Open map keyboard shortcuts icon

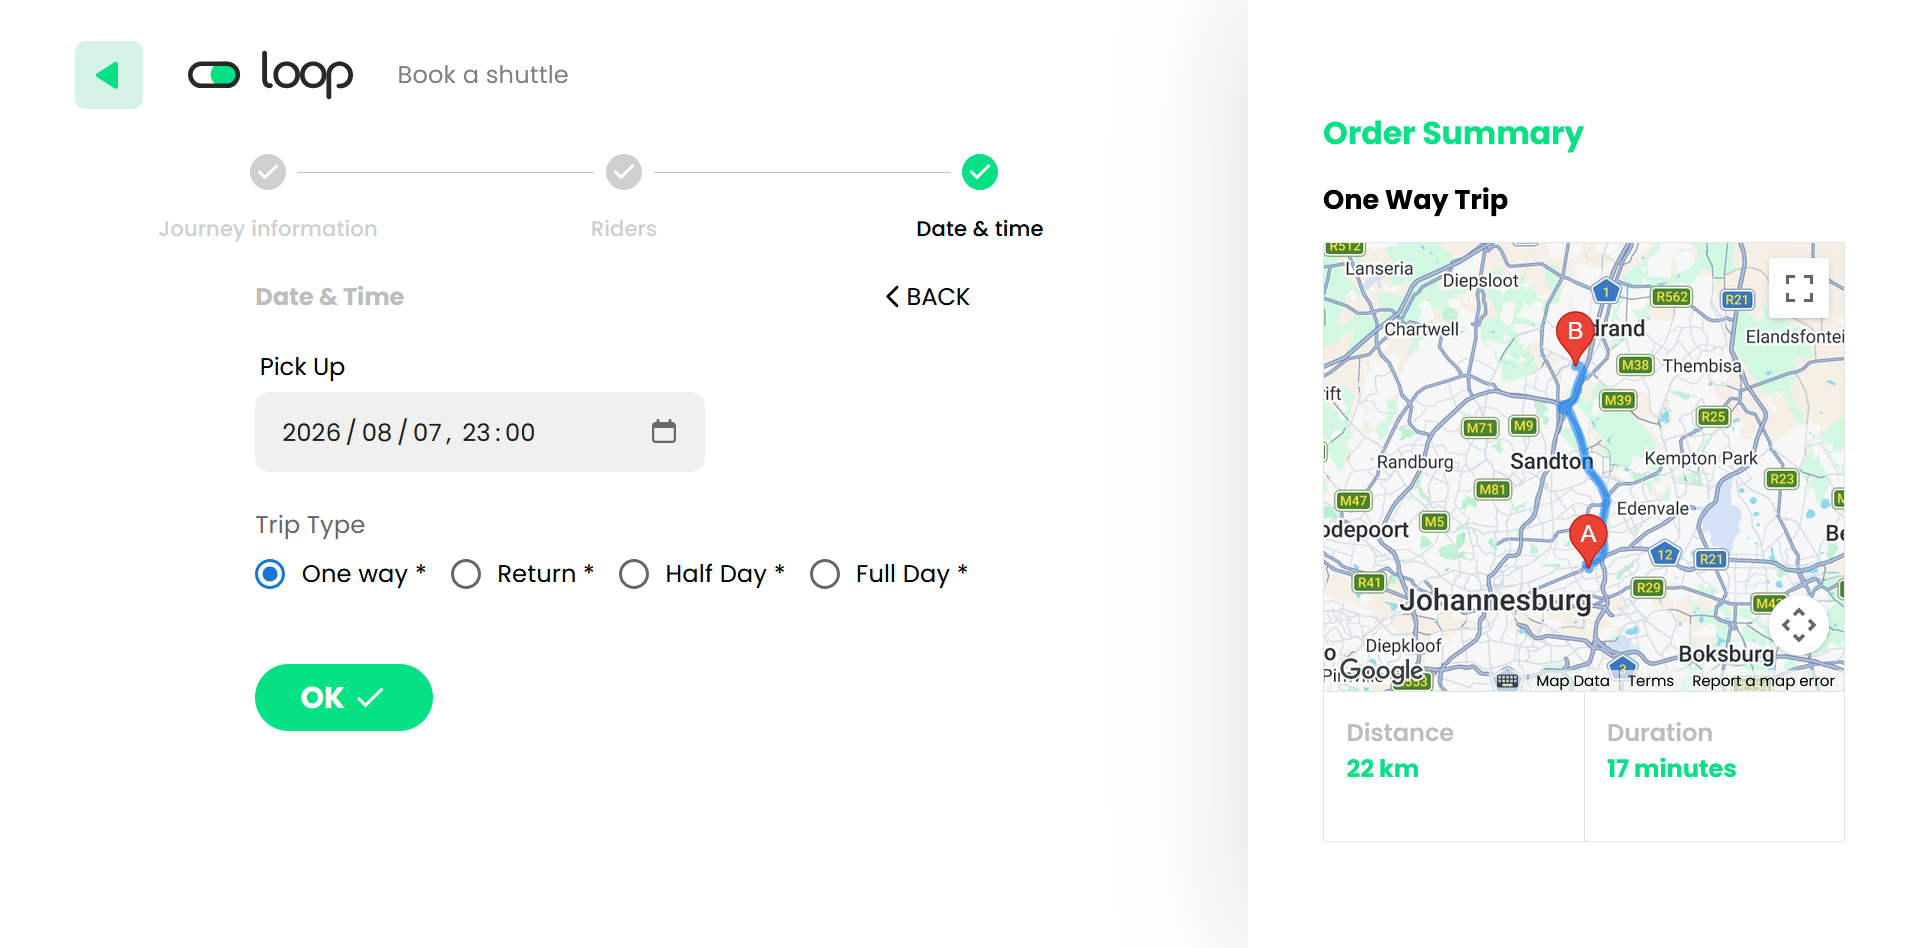tap(1508, 681)
